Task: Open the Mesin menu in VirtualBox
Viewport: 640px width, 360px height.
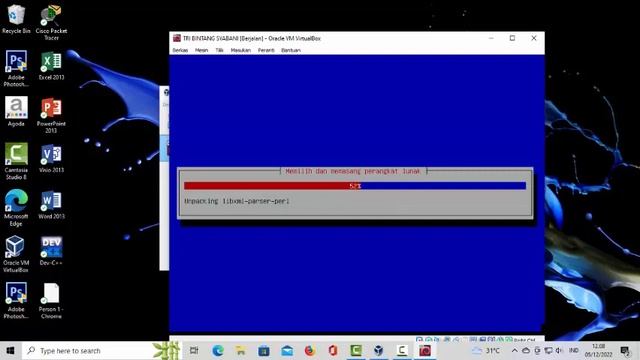Action: [x=201, y=50]
